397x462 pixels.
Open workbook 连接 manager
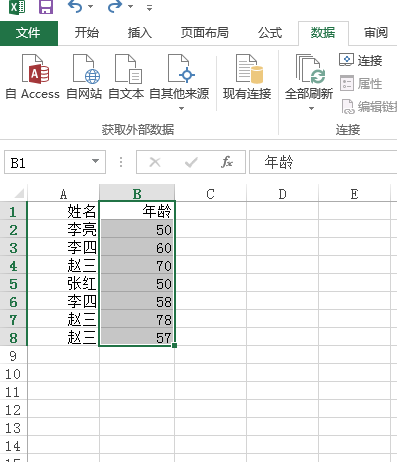point(361,60)
